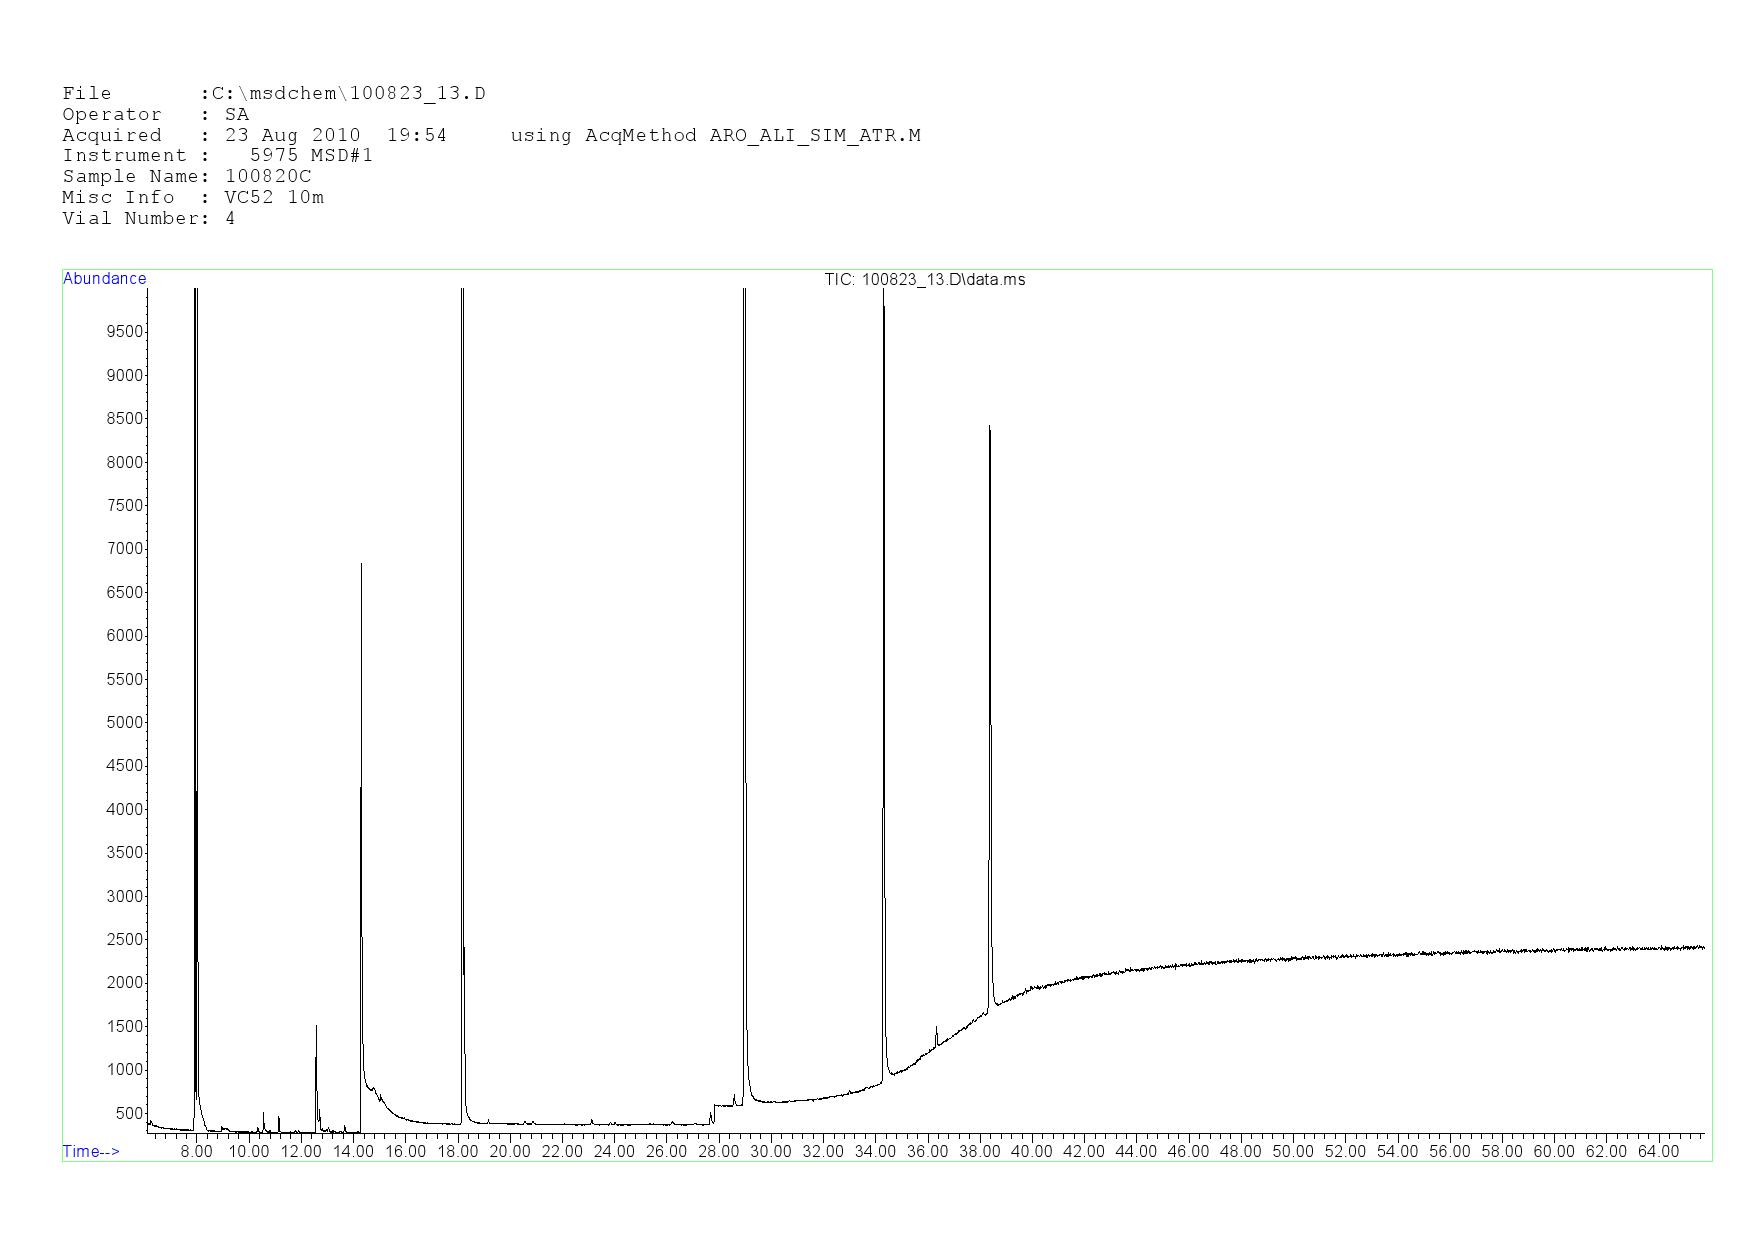The image size is (1754, 1240).
Task: Click the 64.00 time tick label
Action: [1658, 1152]
